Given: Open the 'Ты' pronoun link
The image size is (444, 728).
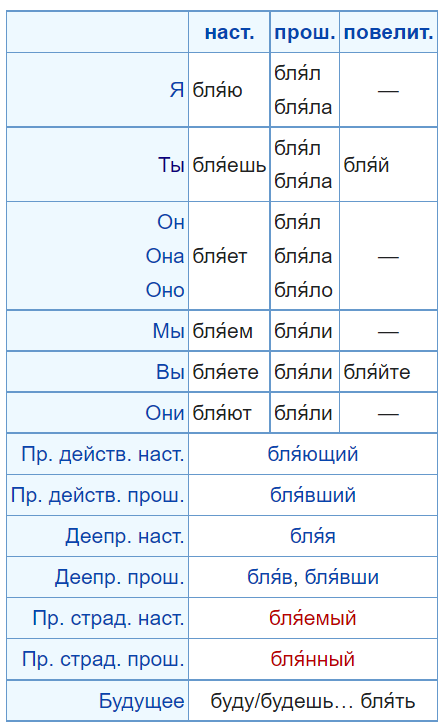Looking at the screenshot, I should (x=171, y=165).
